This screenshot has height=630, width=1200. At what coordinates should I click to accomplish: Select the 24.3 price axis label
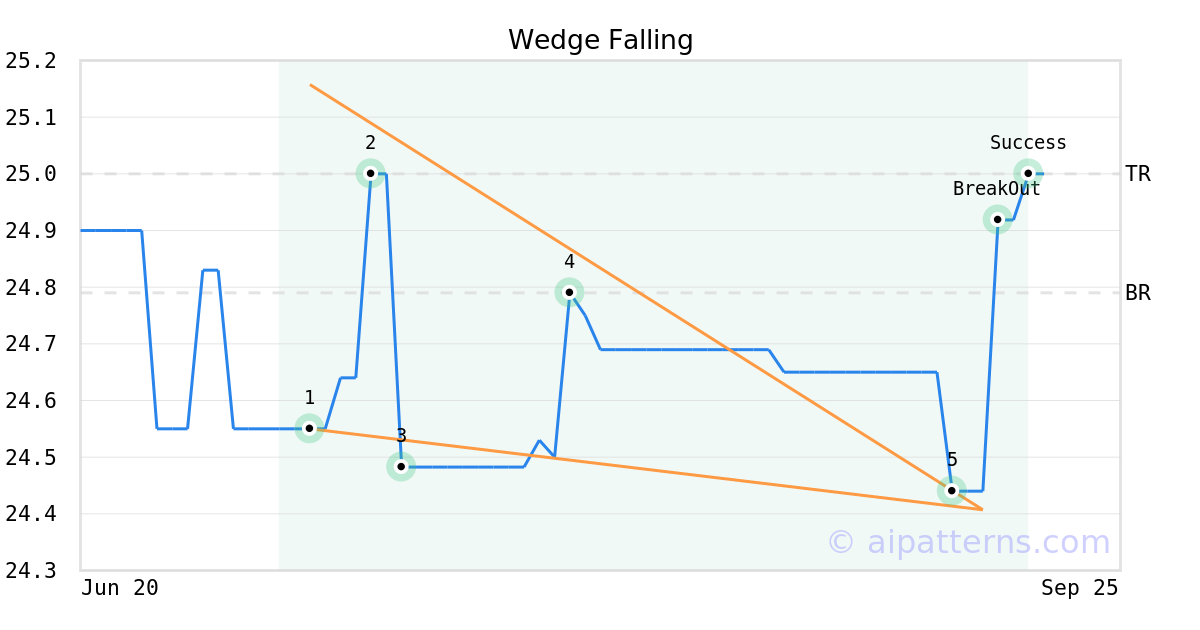(x=31, y=572)
